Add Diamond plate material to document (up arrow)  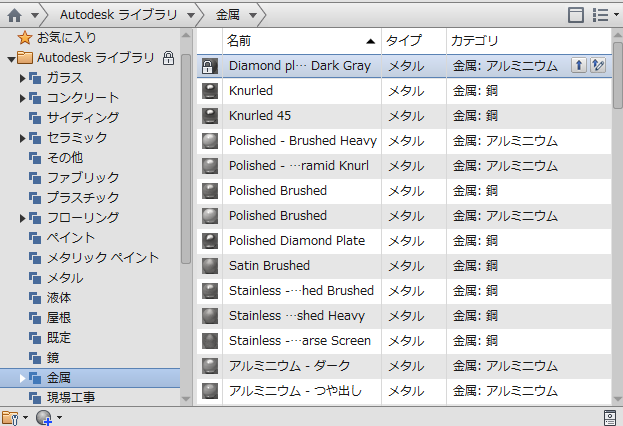[579, 65]
